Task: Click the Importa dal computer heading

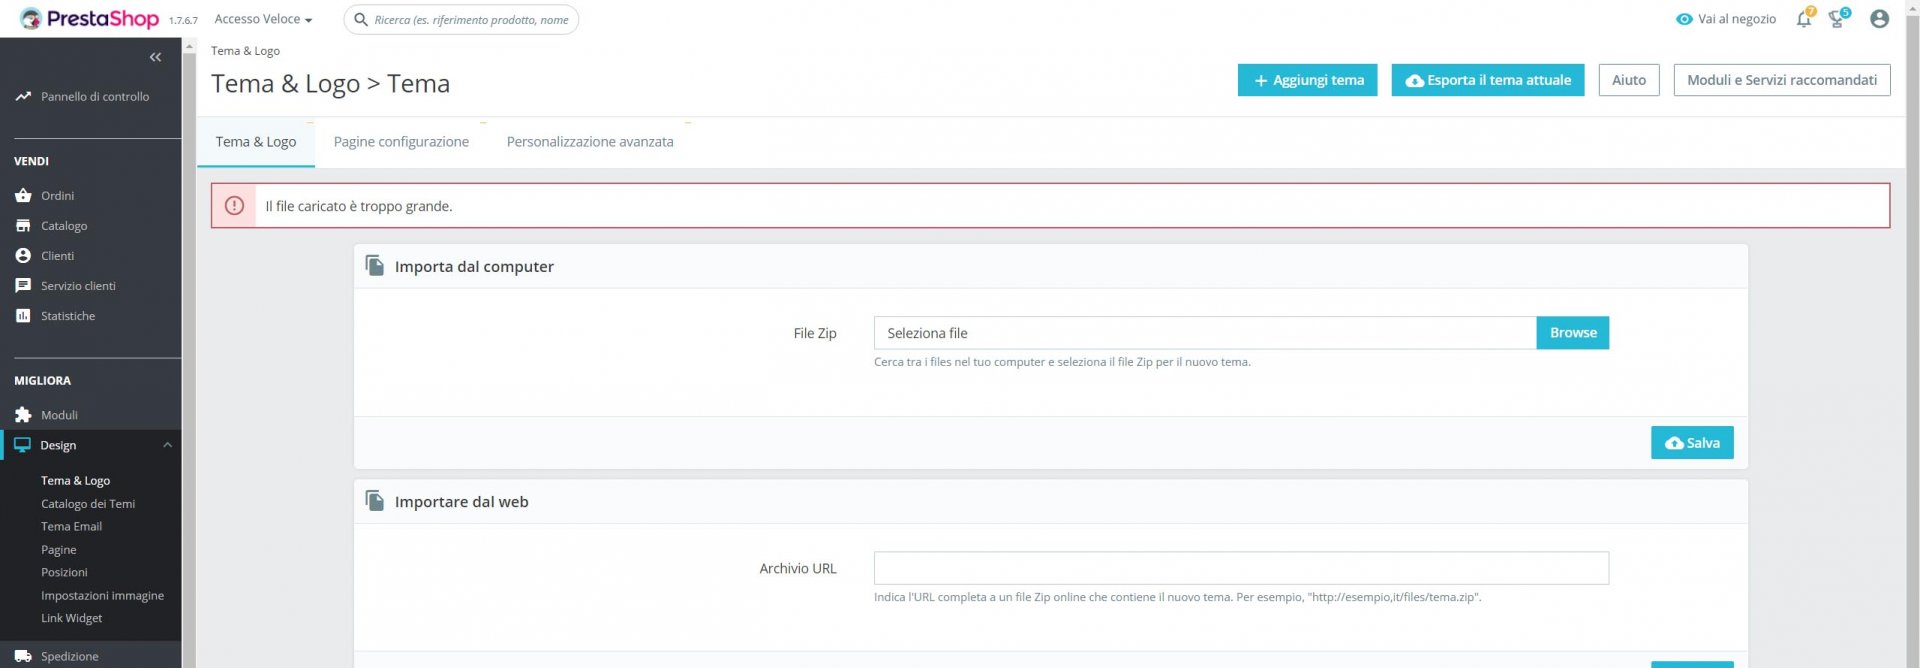Action: point(474,267)
